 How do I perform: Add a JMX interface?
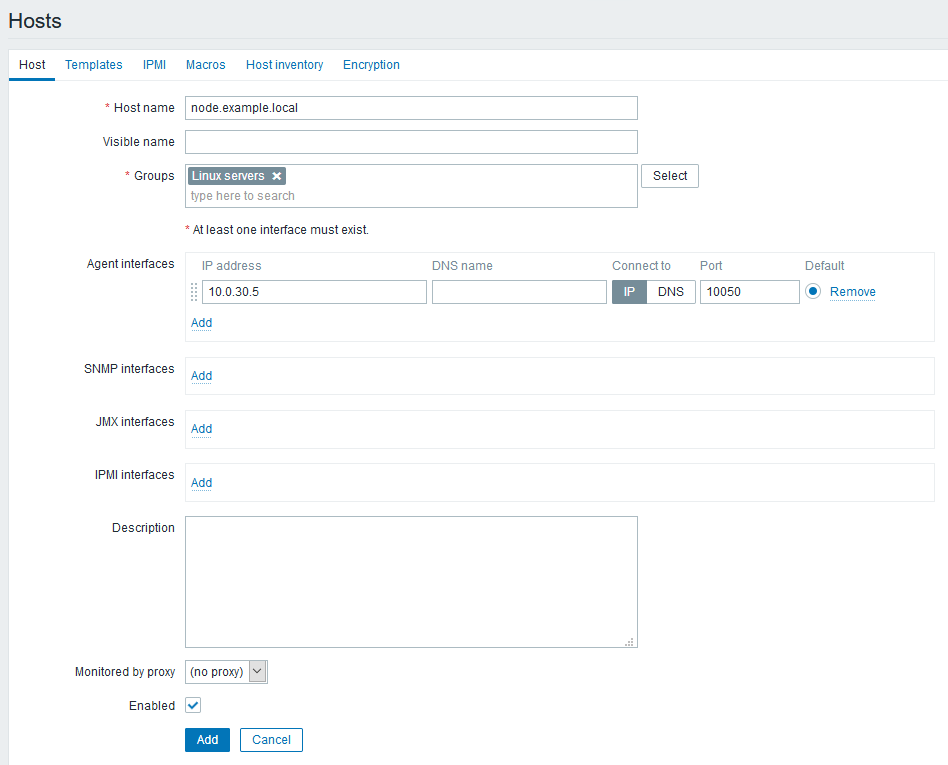[200, 429]
